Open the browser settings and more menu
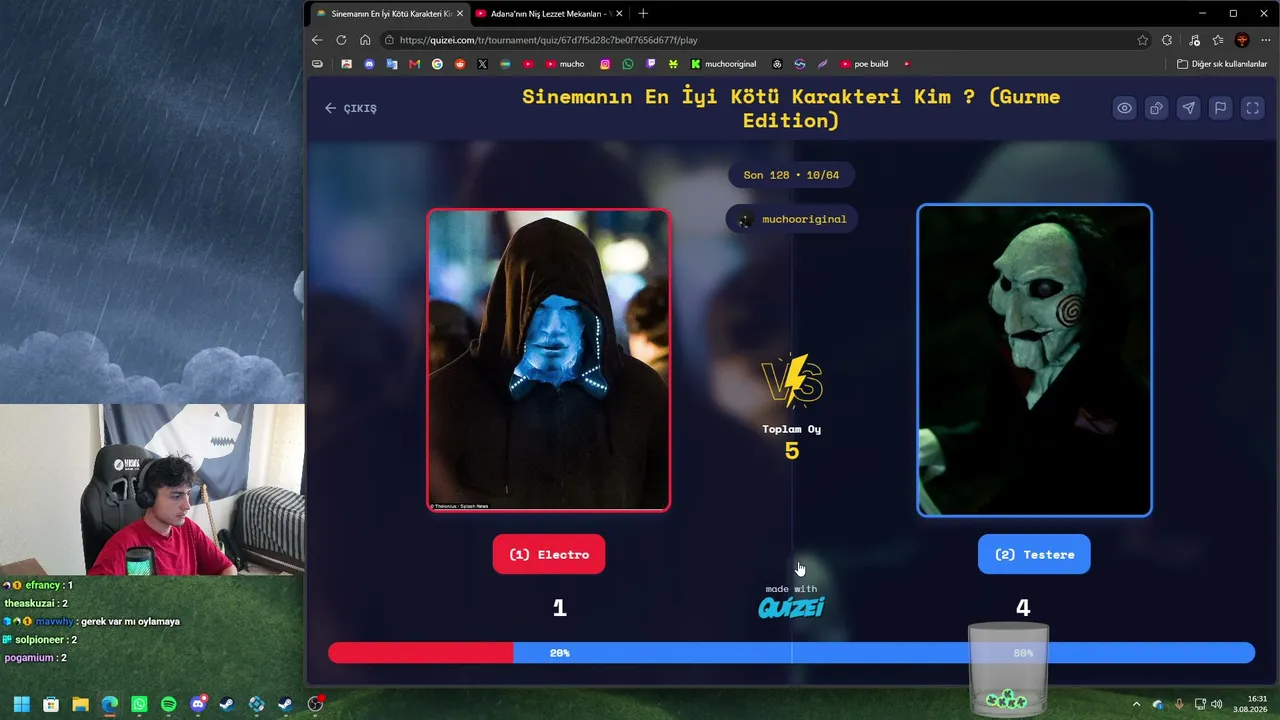Viewport: 1280px width, 720px height. (x=1266, y=40)
